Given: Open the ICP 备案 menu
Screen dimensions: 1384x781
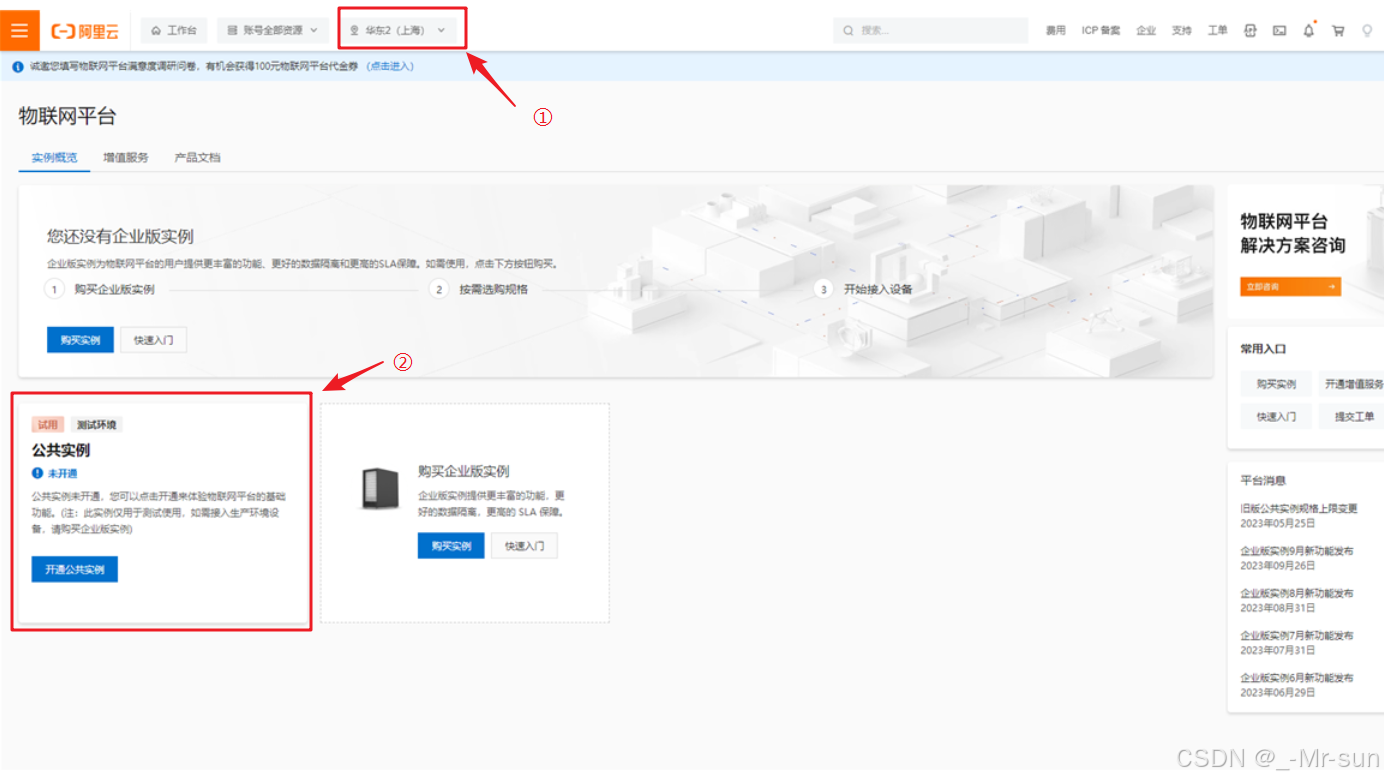Looking at the screenshot, I should 1101,31.
